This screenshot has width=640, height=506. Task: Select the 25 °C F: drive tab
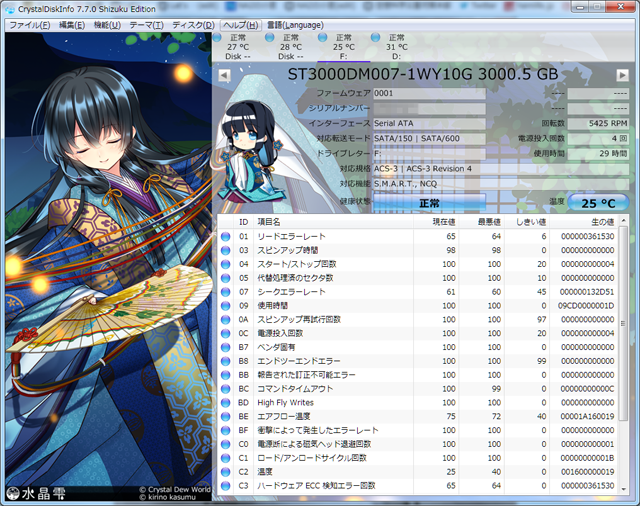pos(344,47)
